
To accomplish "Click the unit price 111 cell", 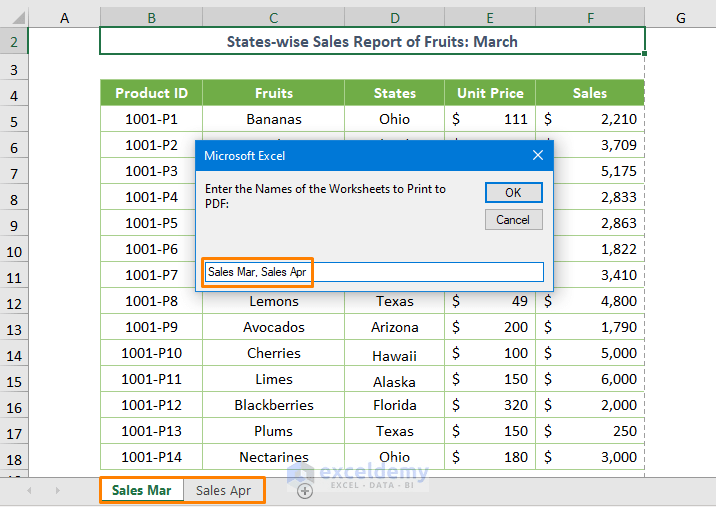I will tap(490, 119).
